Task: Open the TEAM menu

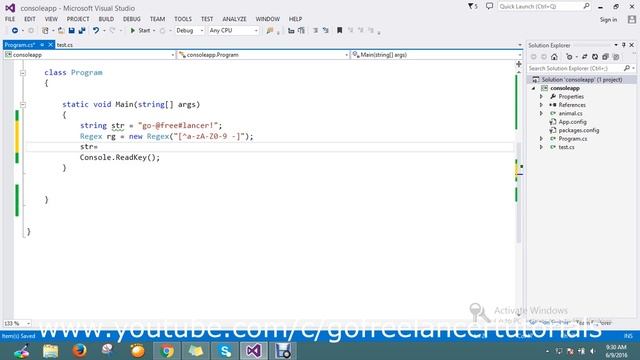Action: [x=157, y=19]
